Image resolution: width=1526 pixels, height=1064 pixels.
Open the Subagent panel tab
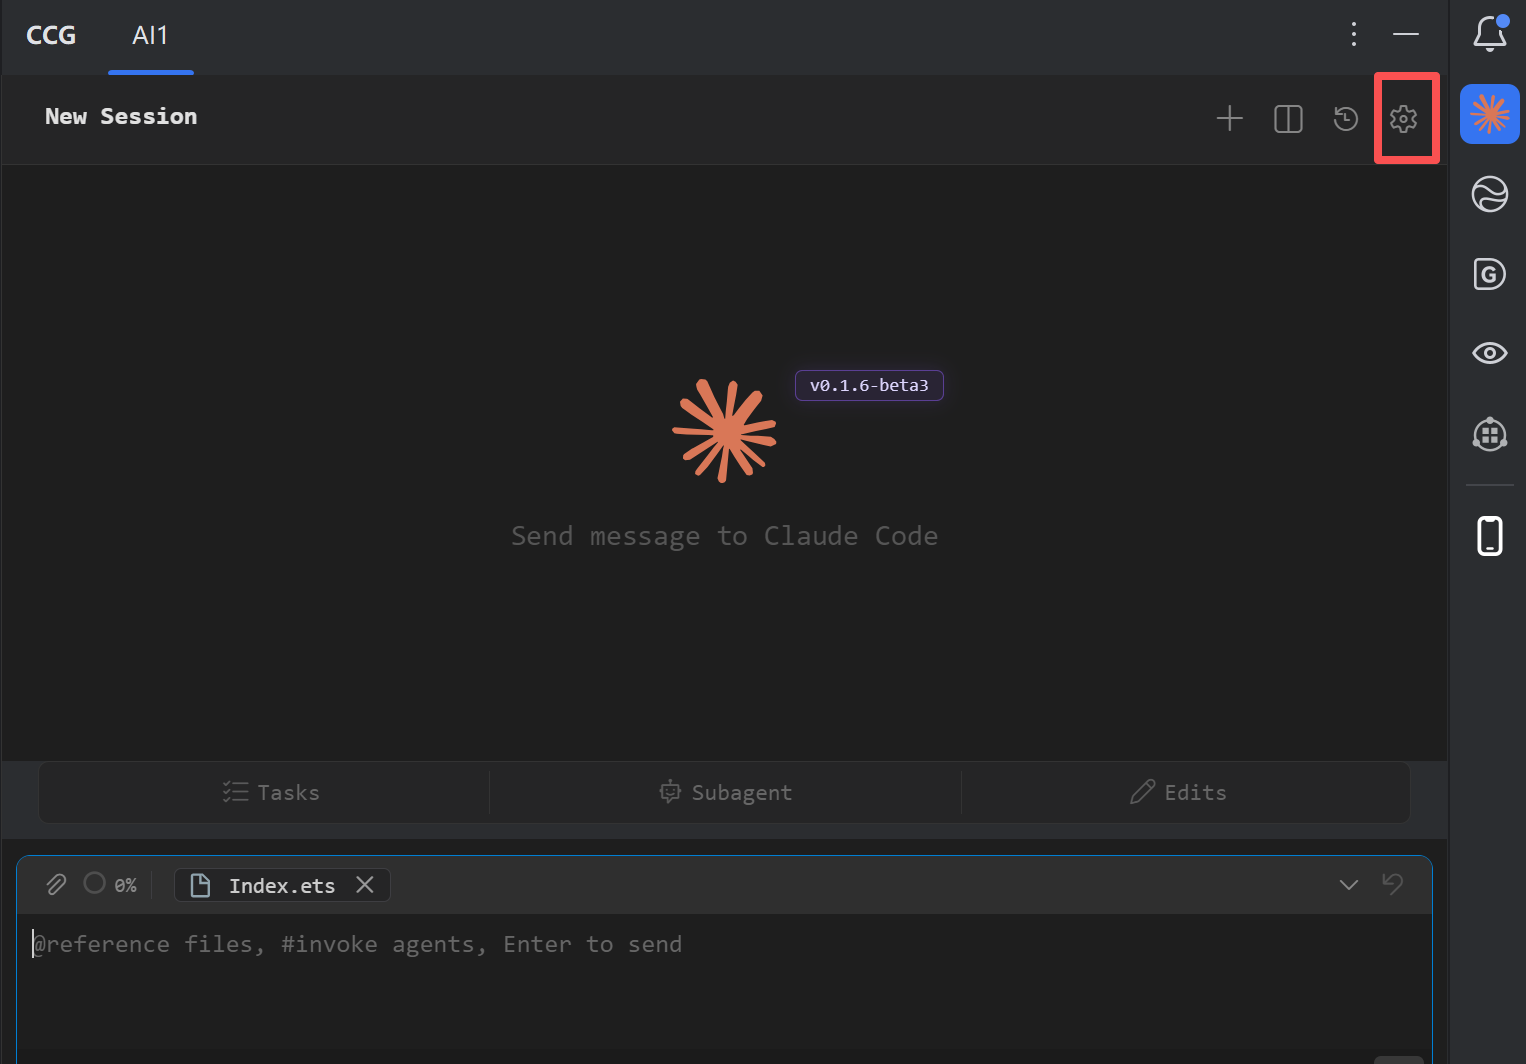[x=725, y=793]
